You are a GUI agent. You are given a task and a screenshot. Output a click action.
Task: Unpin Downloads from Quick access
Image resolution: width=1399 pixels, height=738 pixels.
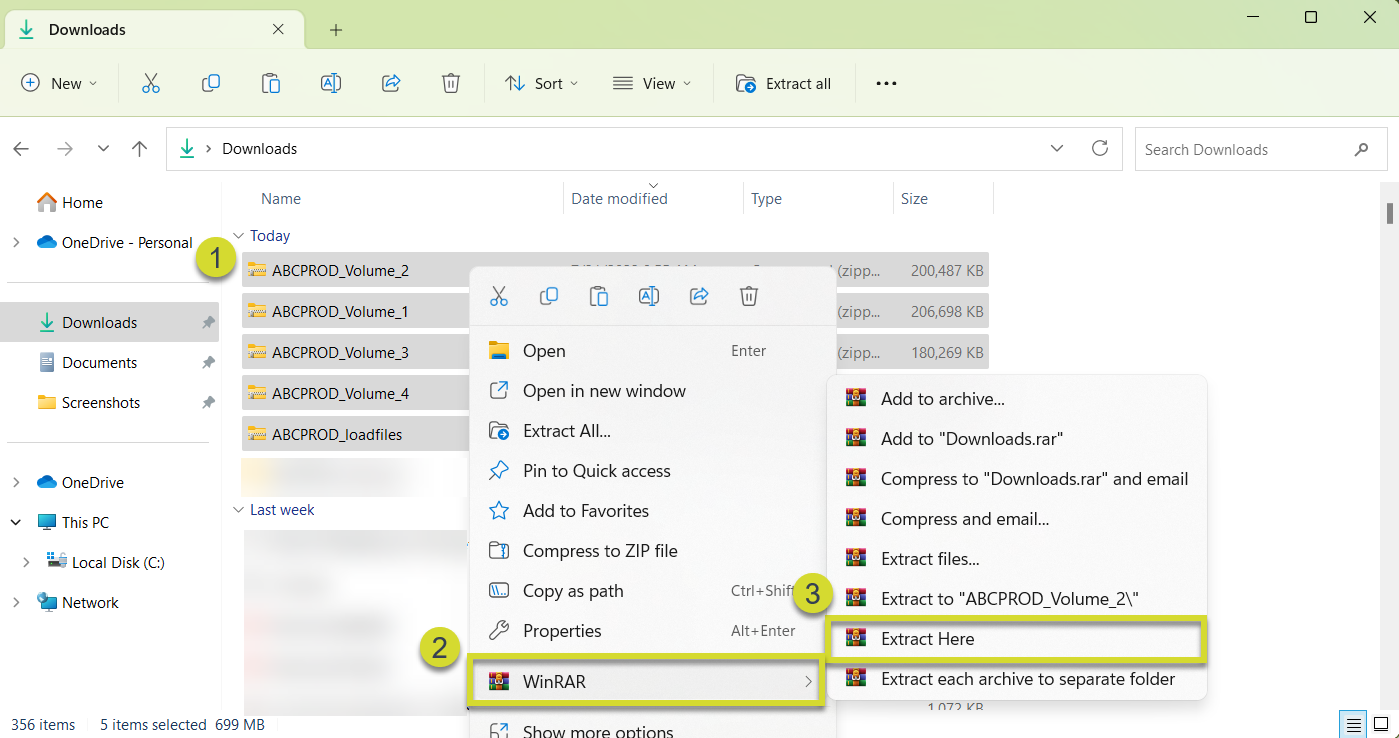[208, 323]
